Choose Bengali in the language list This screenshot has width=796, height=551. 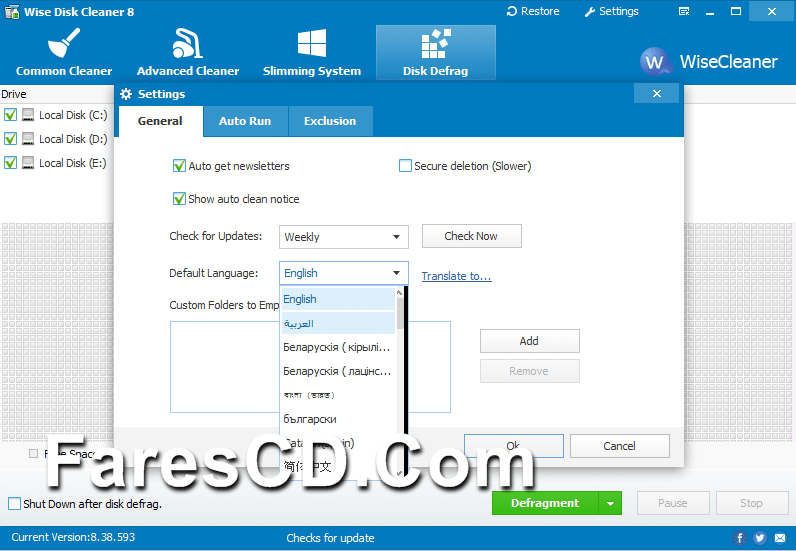[338, 395]
